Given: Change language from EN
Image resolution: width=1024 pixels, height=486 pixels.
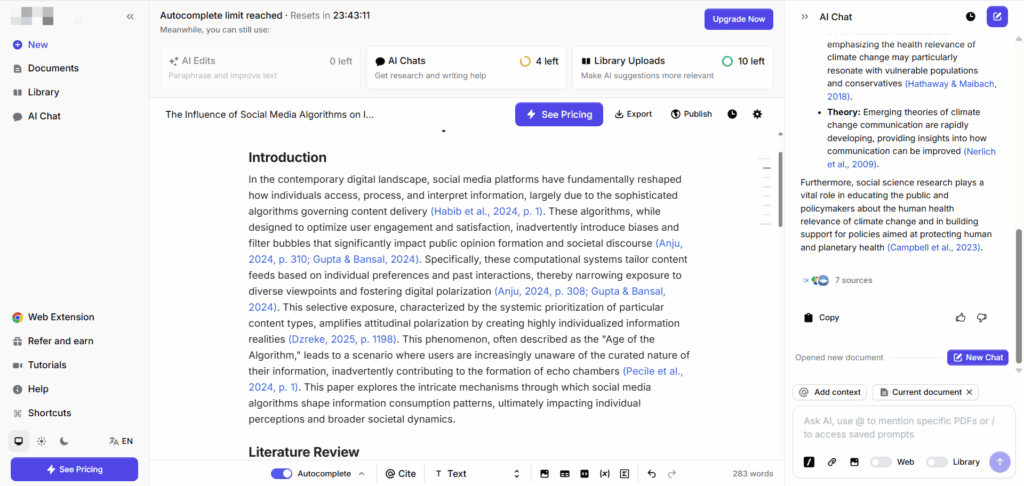Looking at the screenshot, I should tap(121, 441).
